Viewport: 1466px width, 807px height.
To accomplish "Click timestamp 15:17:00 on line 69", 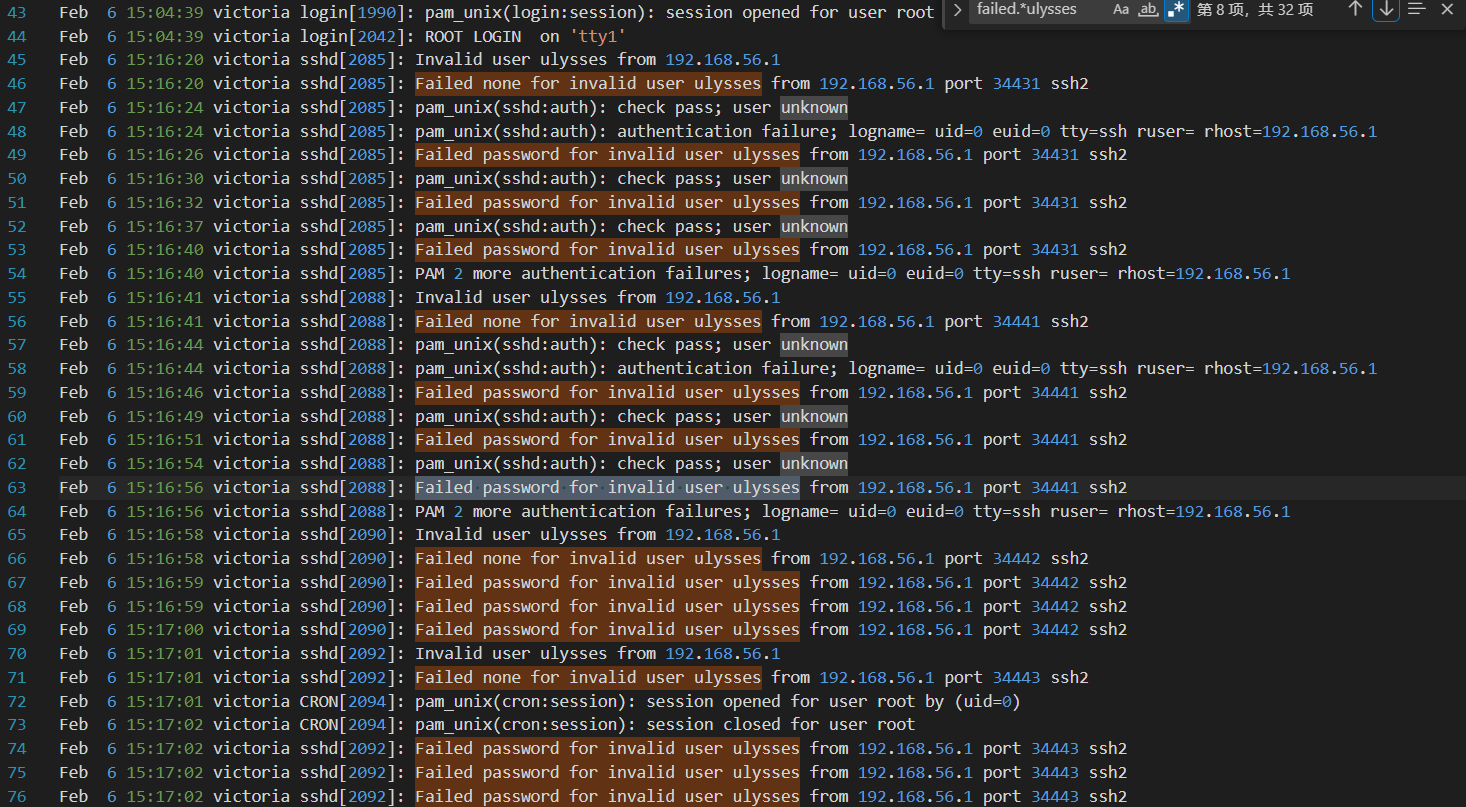I will coord(165,630).
